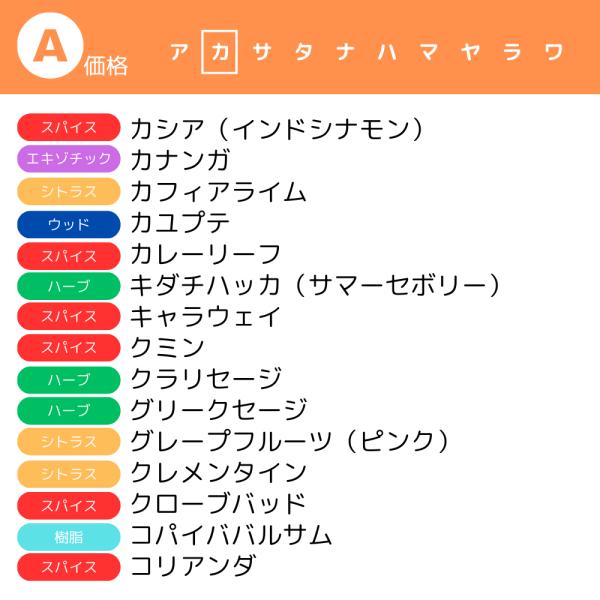
Task: Open the クラリセージ entry
Action: pyautogui.click(x=206, y=379)
